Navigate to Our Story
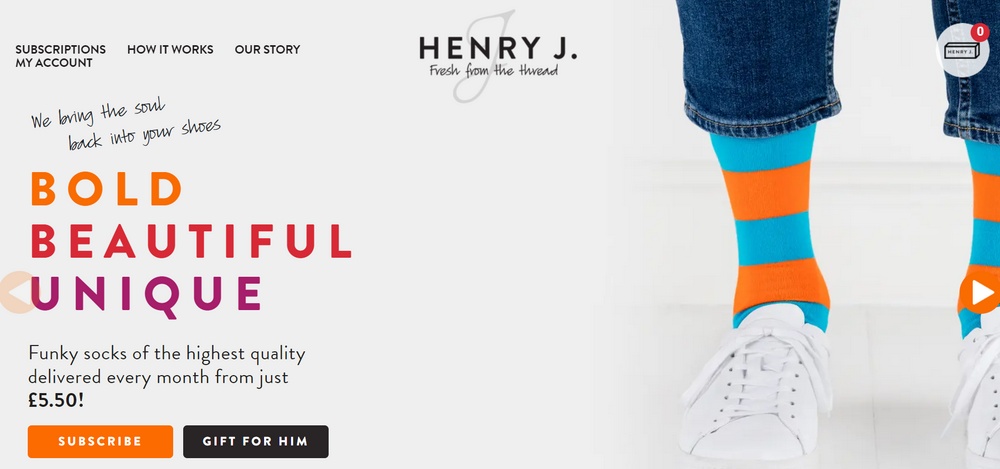Image resolution: width=1000 pixels, height=469 pixels. click(267, 49)
